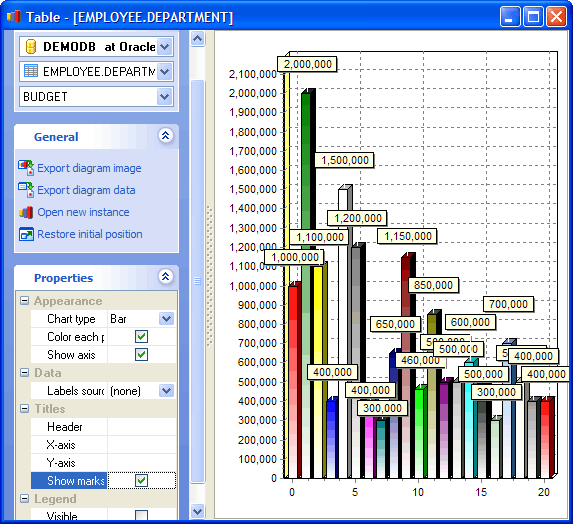Click the chart icon in the title bar
Screen dimensions: 573x524
coord(14,17)
